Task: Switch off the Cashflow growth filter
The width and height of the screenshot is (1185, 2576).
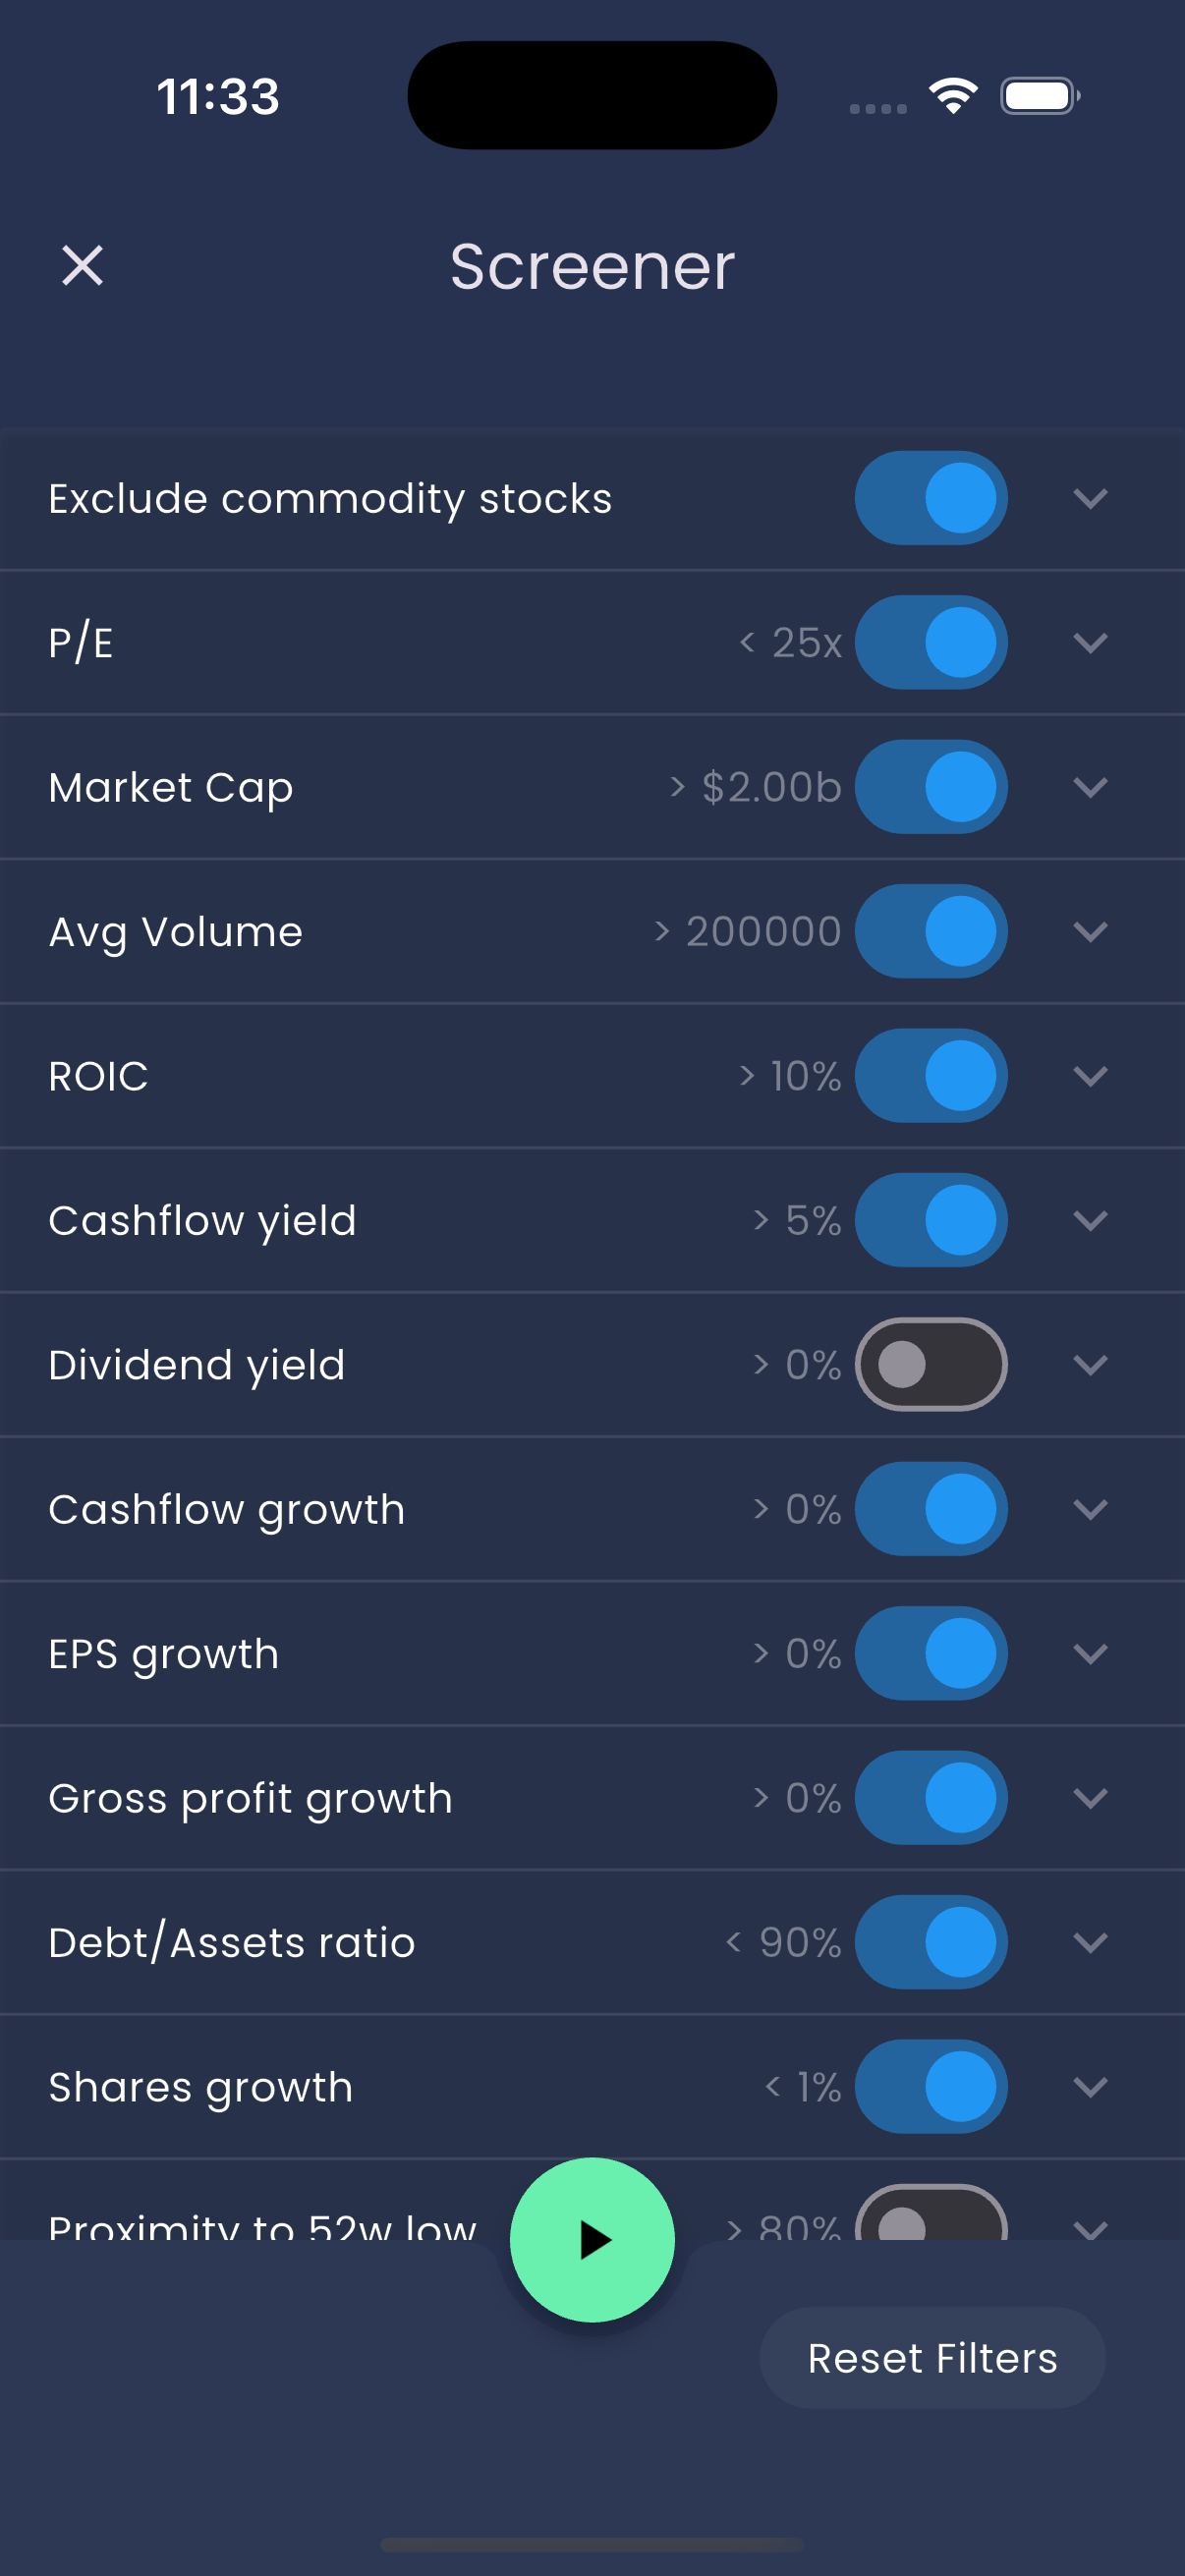Action: pyautogui.click(x=930, y=1509)
